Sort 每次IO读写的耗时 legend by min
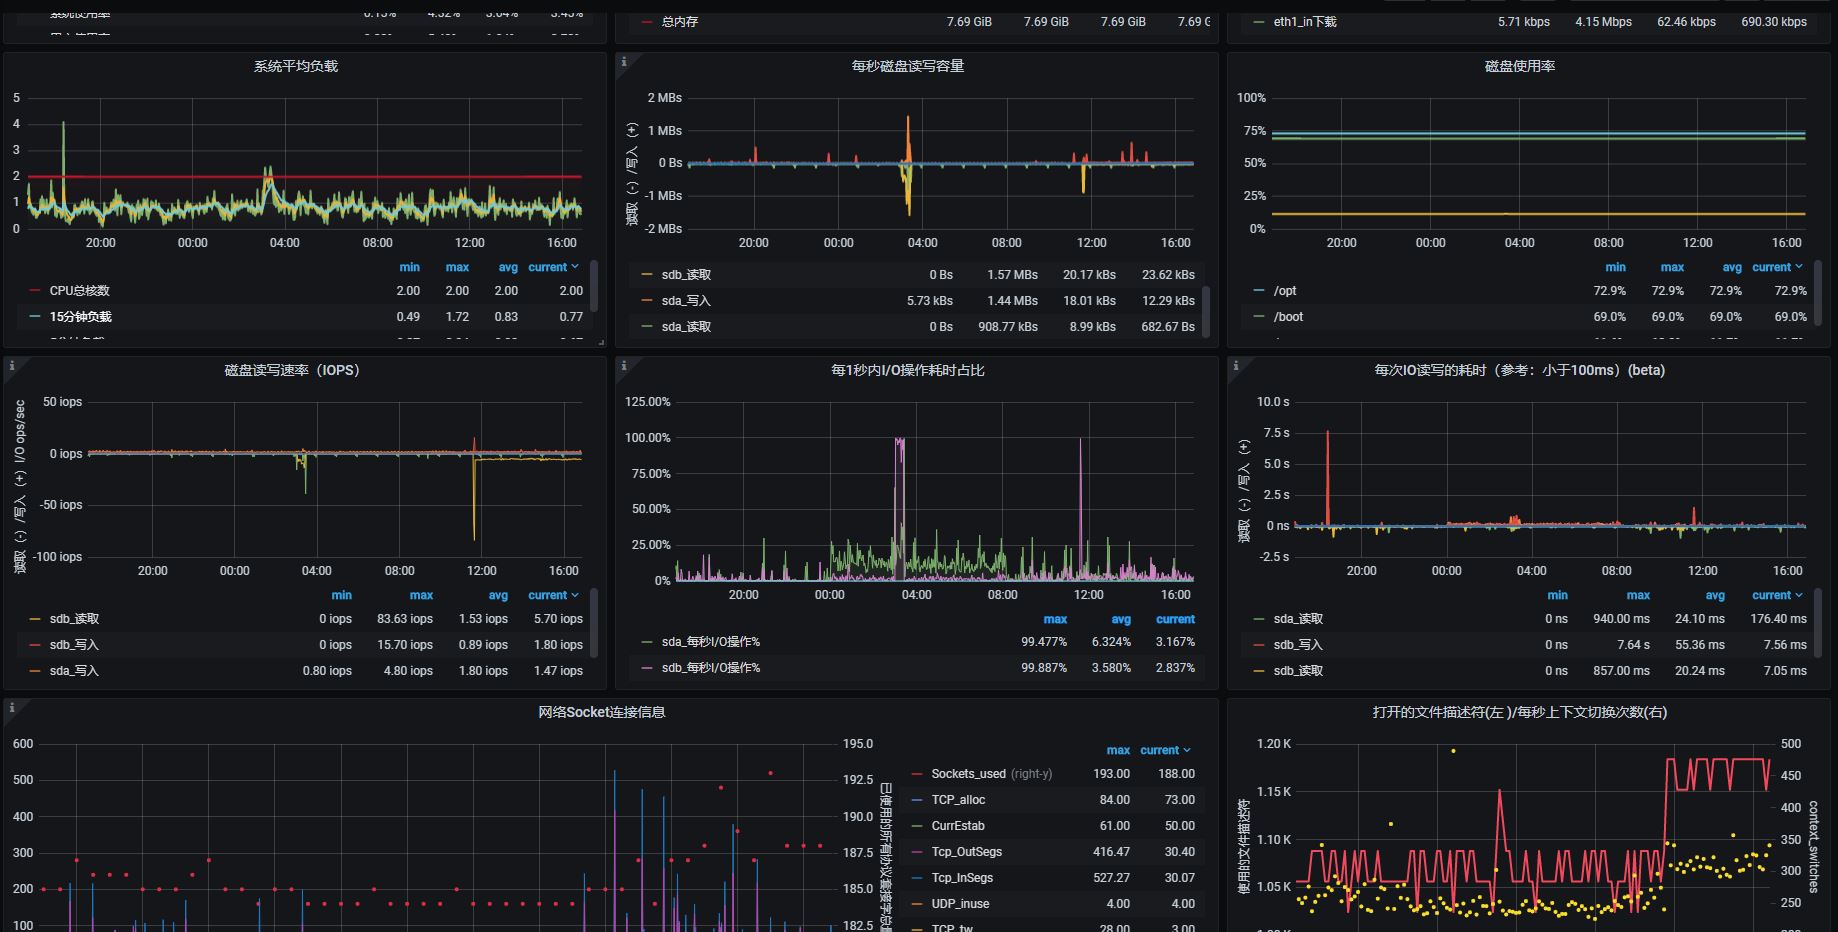The width and height of the screenshot is (1838, 932). pyautogui.click(x=1557, y=595)
